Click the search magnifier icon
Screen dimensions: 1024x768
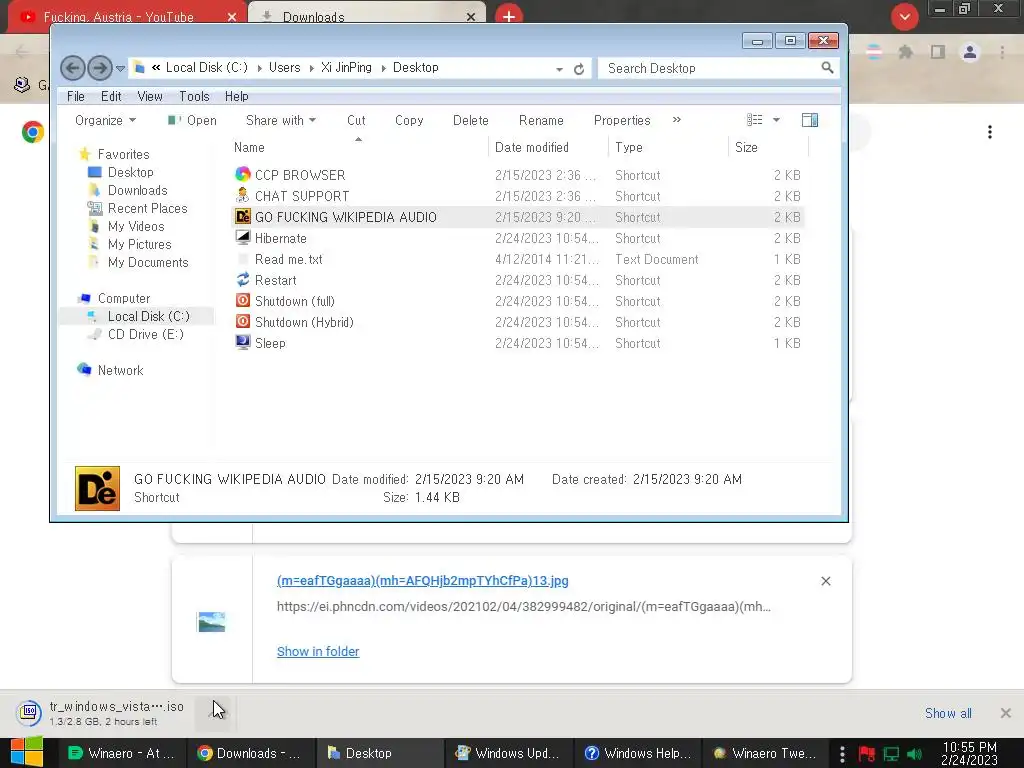click(x=827, y=67)
